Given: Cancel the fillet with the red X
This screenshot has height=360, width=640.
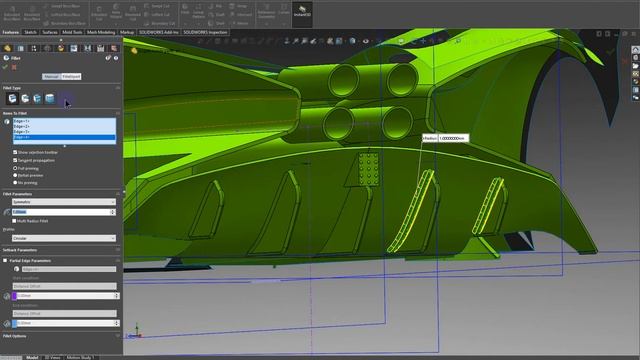Looking at the screenshot, I should pyautogui.click(x=14, y=67).
